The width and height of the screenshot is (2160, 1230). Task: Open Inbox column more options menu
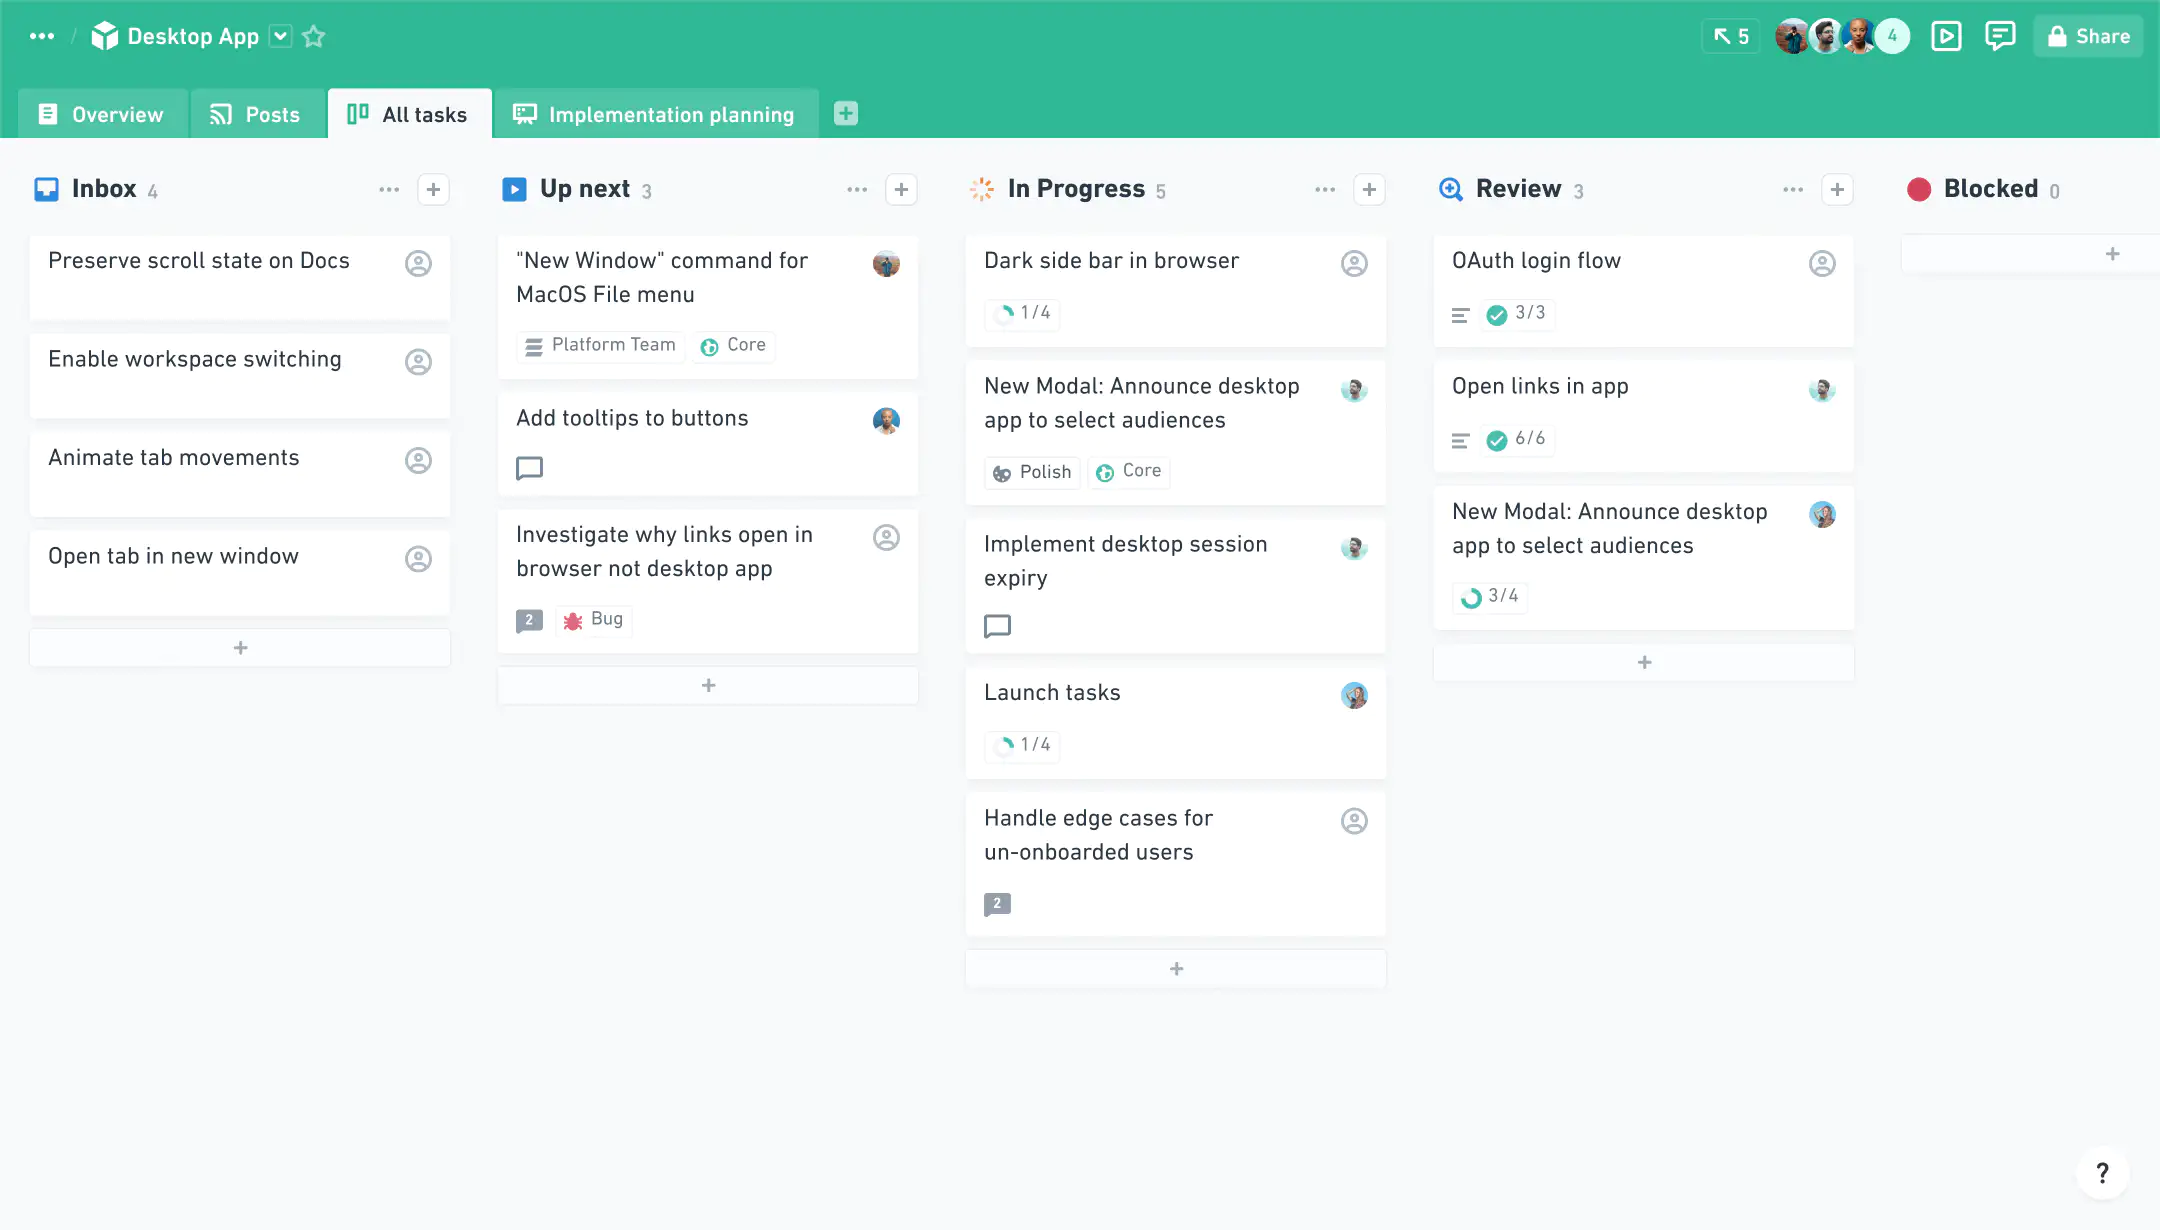389,190
